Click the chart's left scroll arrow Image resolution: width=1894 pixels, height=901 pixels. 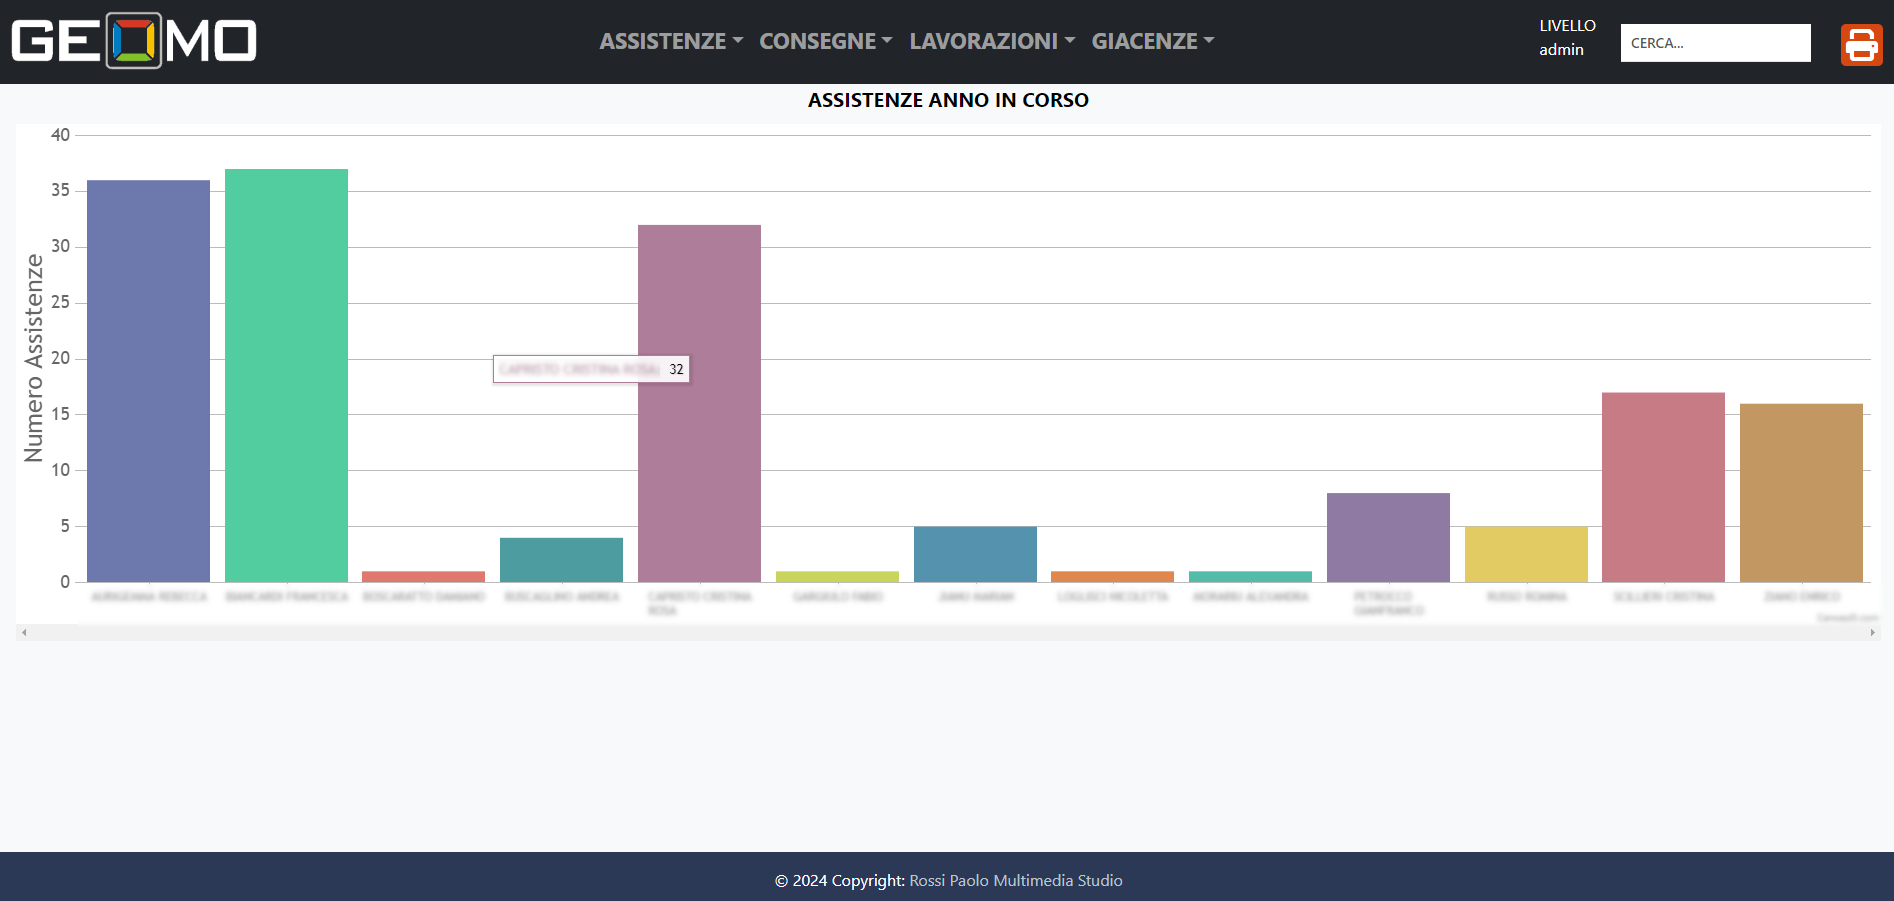[24, 632]
